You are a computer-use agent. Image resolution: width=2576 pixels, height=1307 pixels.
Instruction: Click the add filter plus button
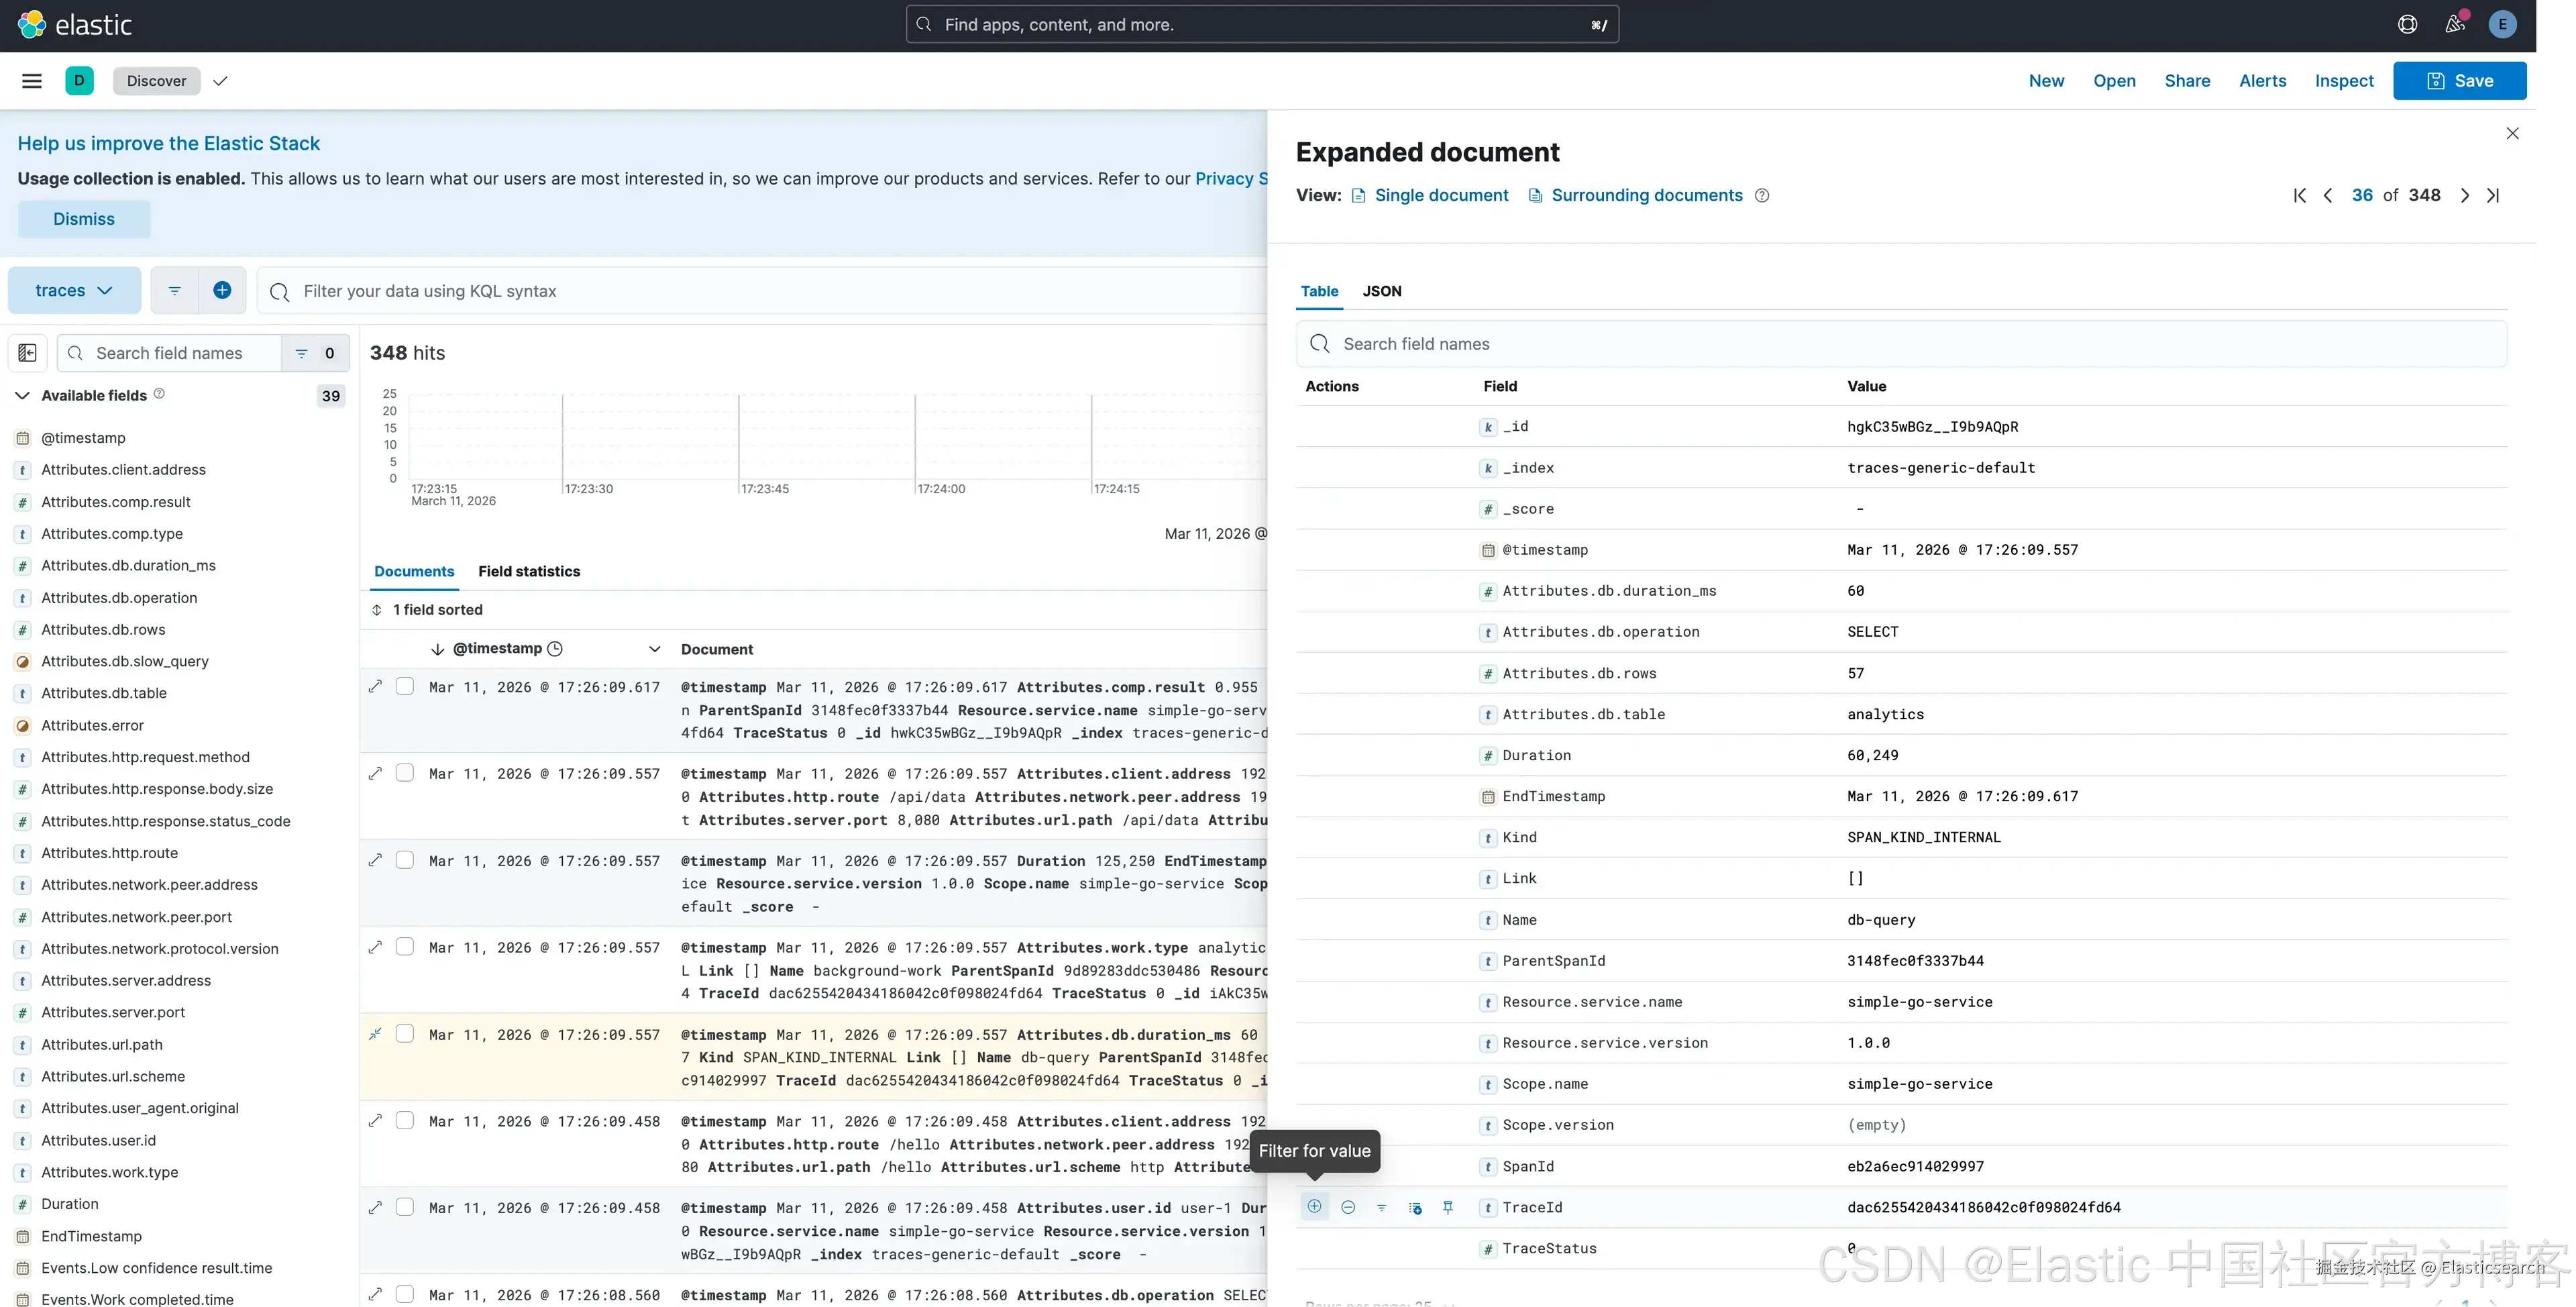pos(222,290)
